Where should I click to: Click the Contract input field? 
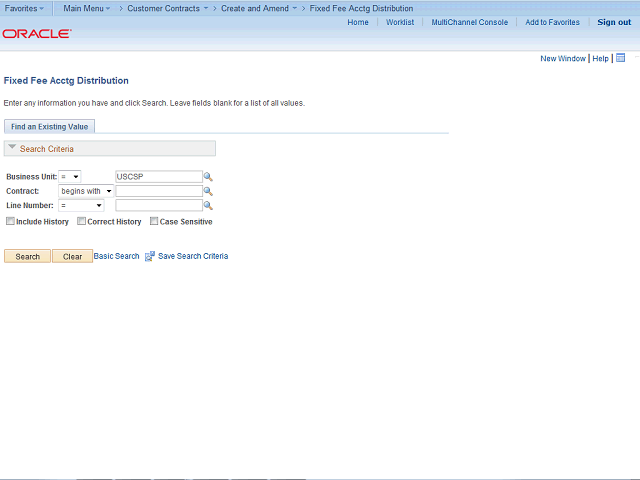pos(159,191)
